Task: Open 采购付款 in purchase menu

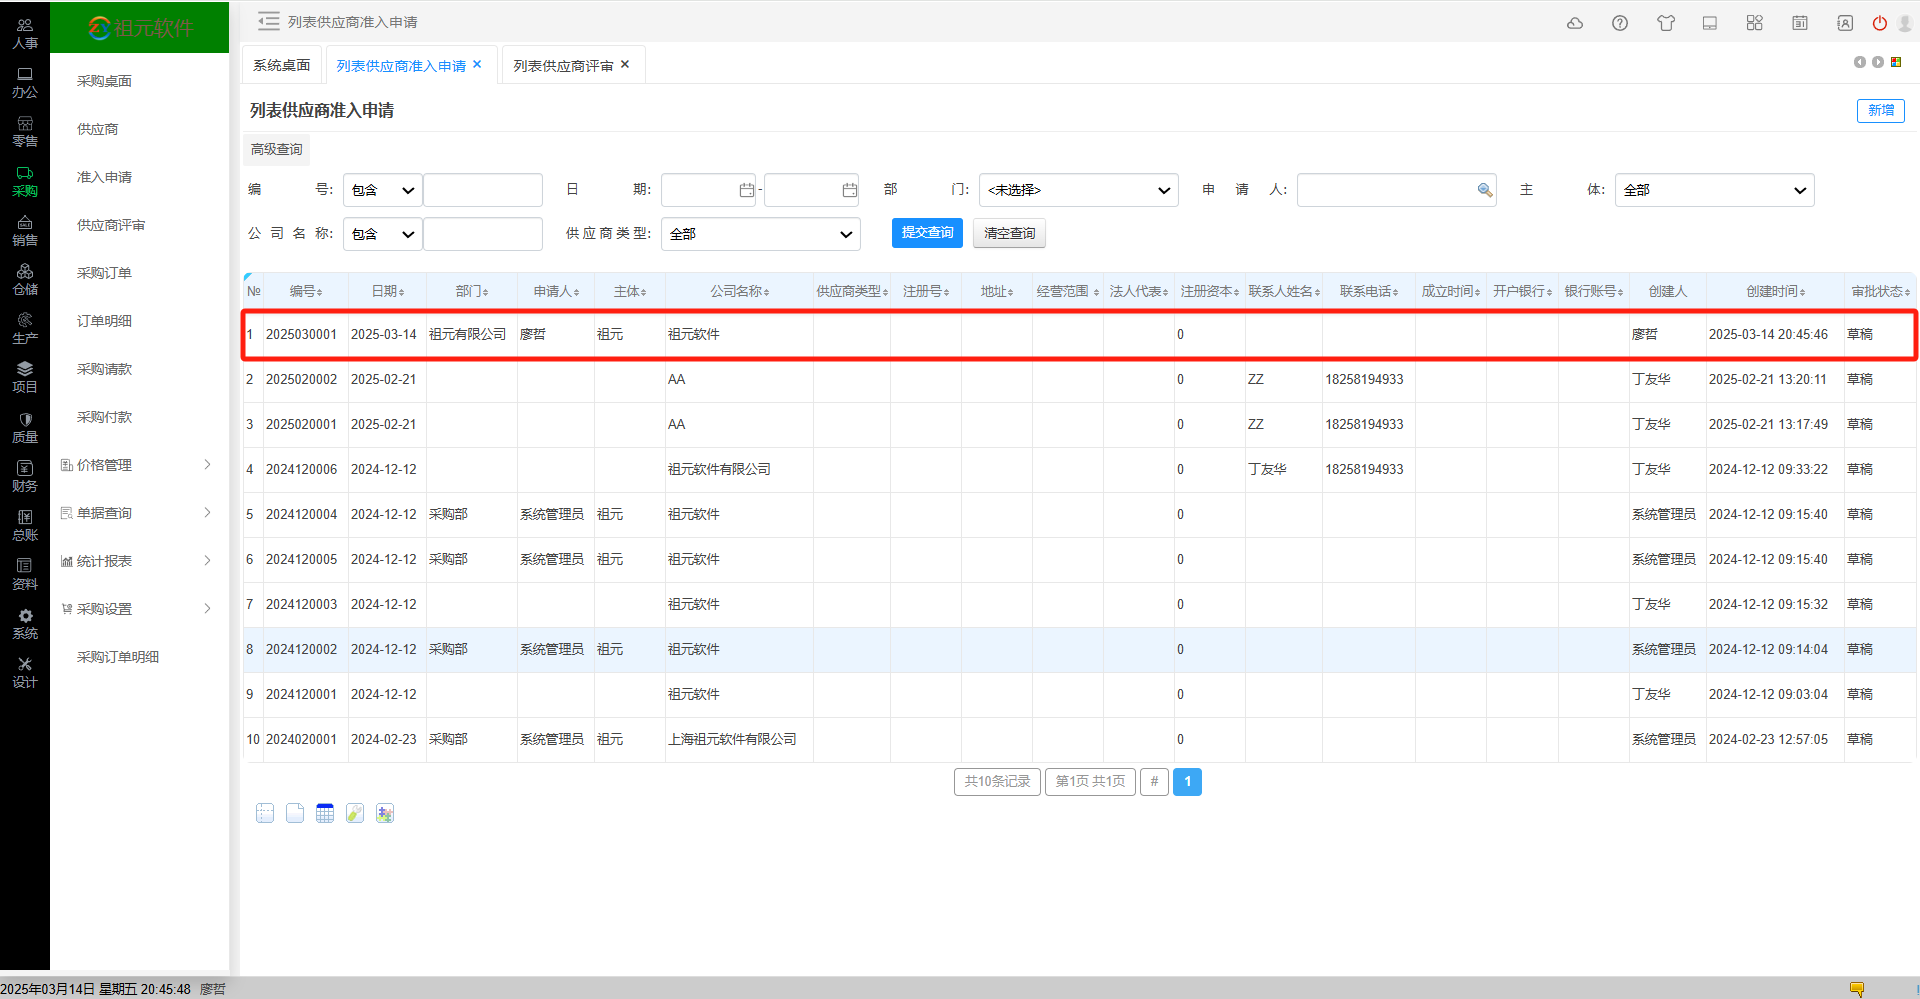Action: point(105,417)
